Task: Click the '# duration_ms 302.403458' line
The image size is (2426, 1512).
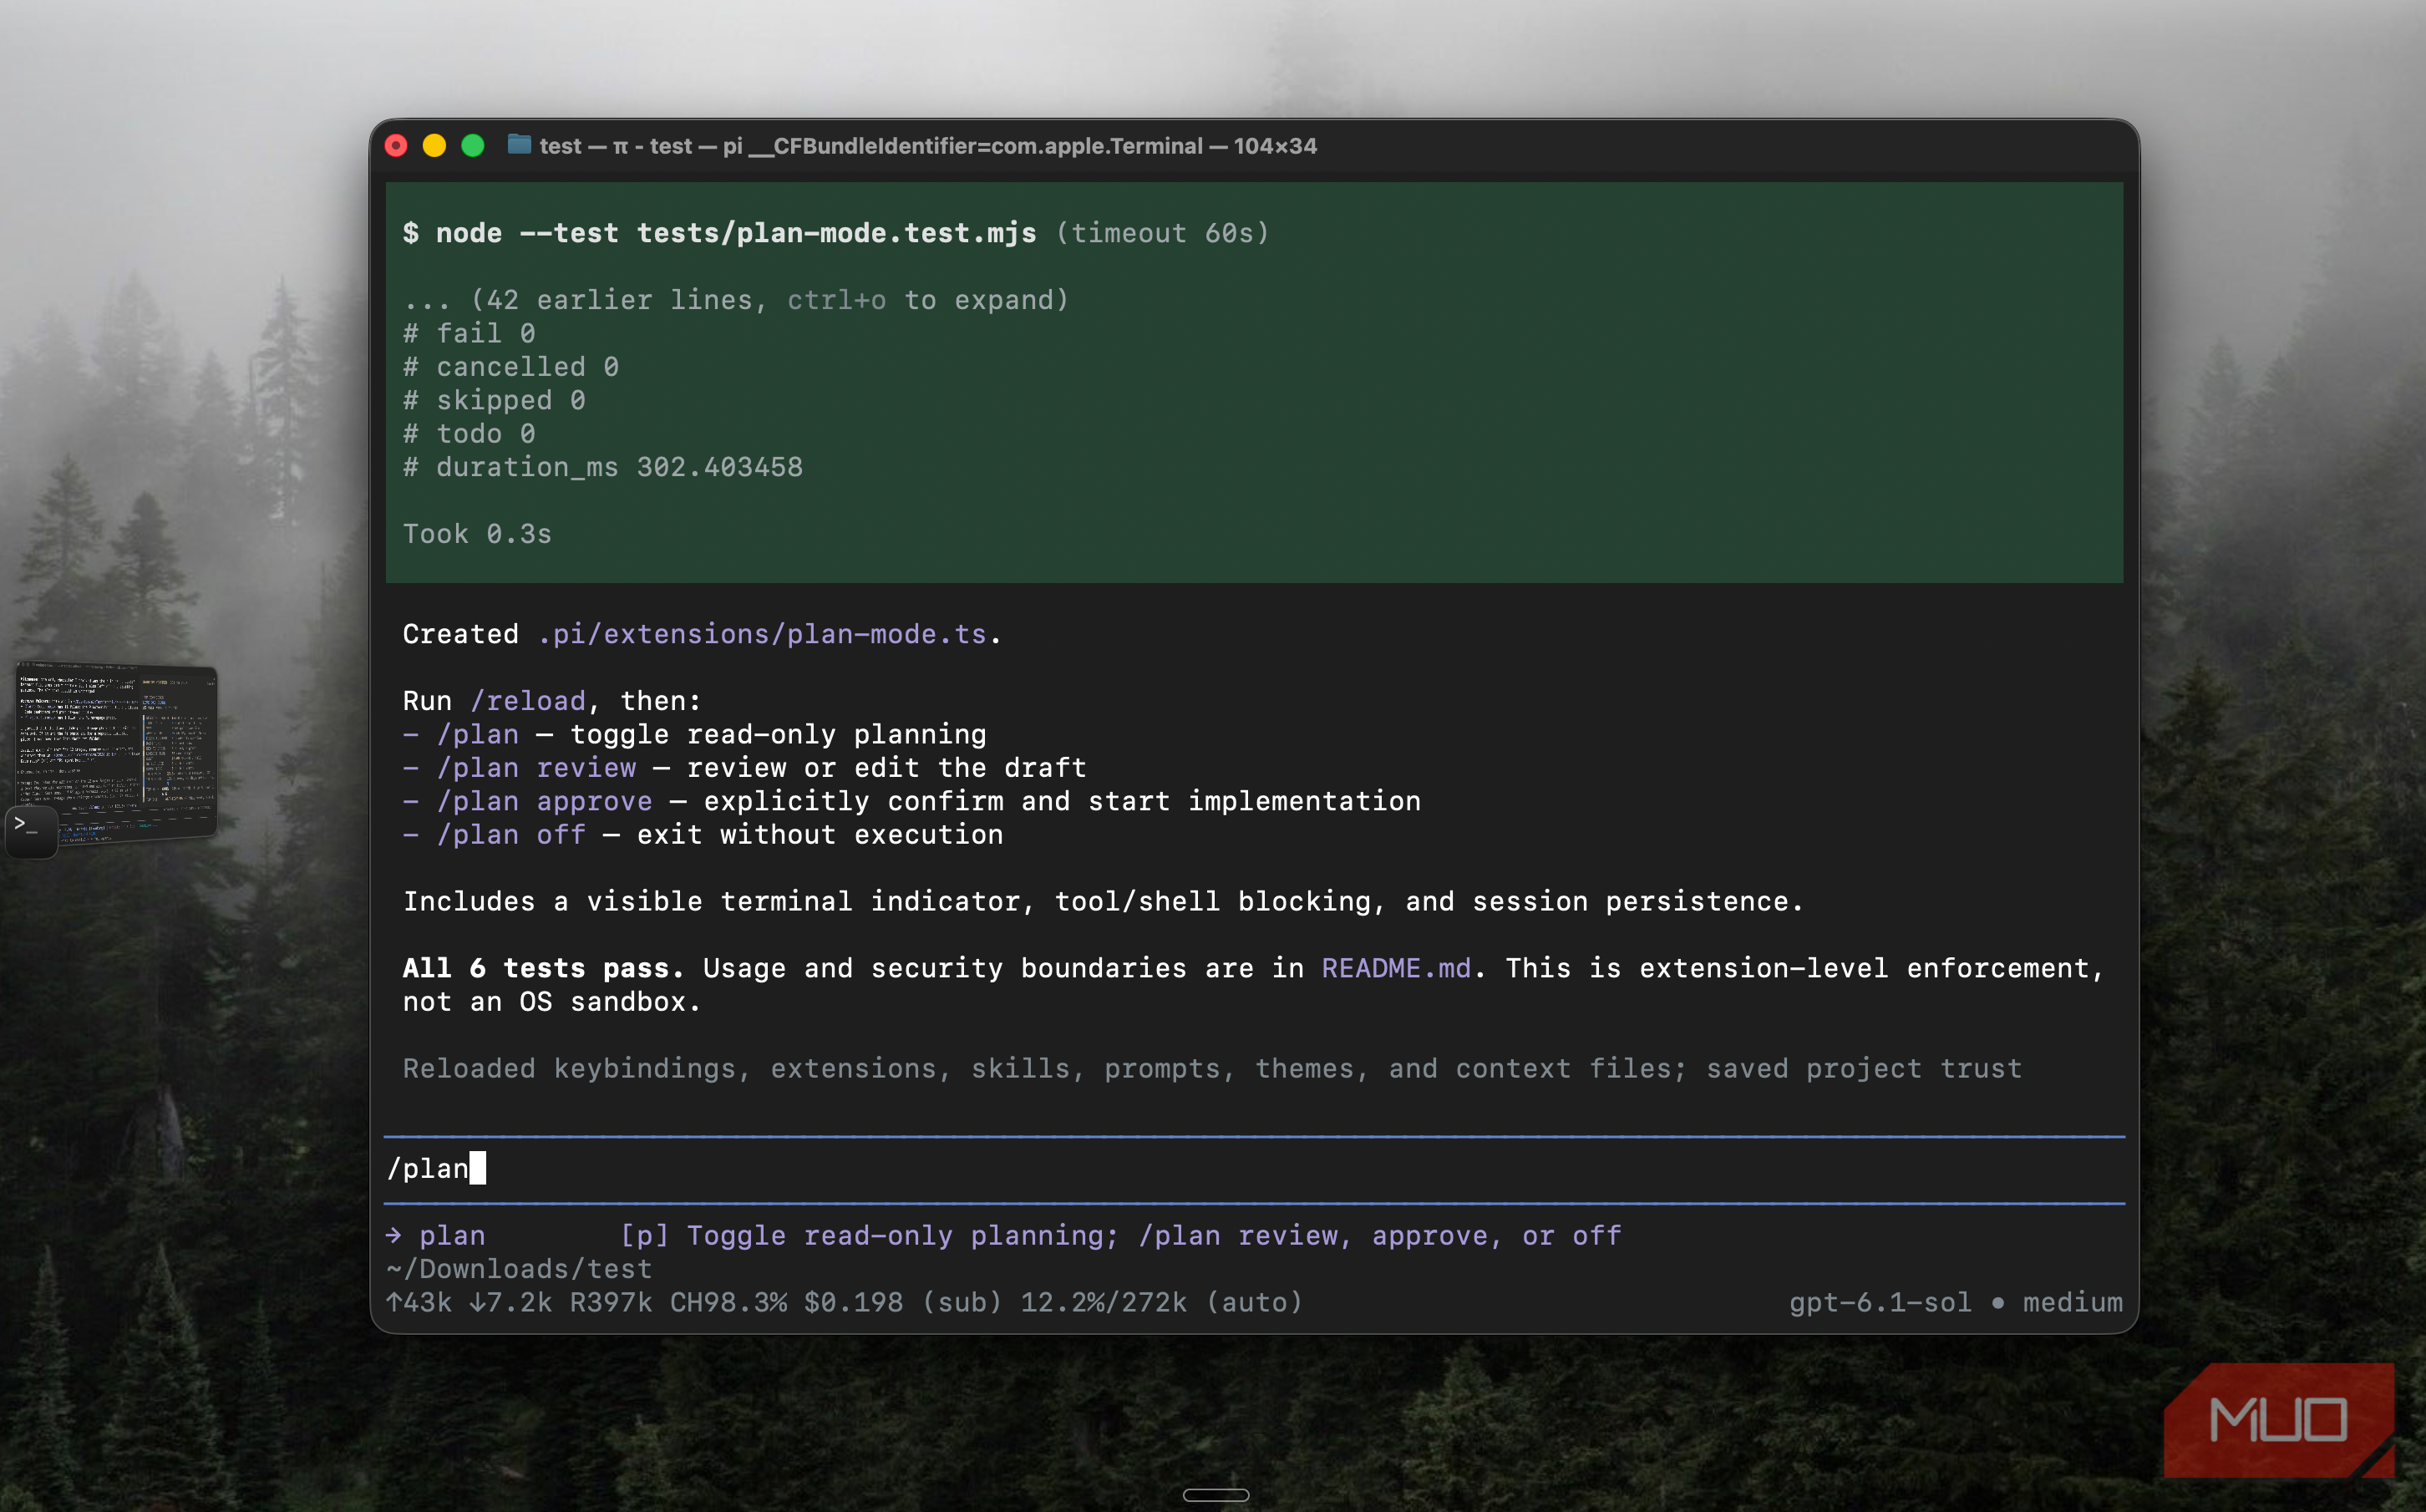Action: click(x=603, y=467)
